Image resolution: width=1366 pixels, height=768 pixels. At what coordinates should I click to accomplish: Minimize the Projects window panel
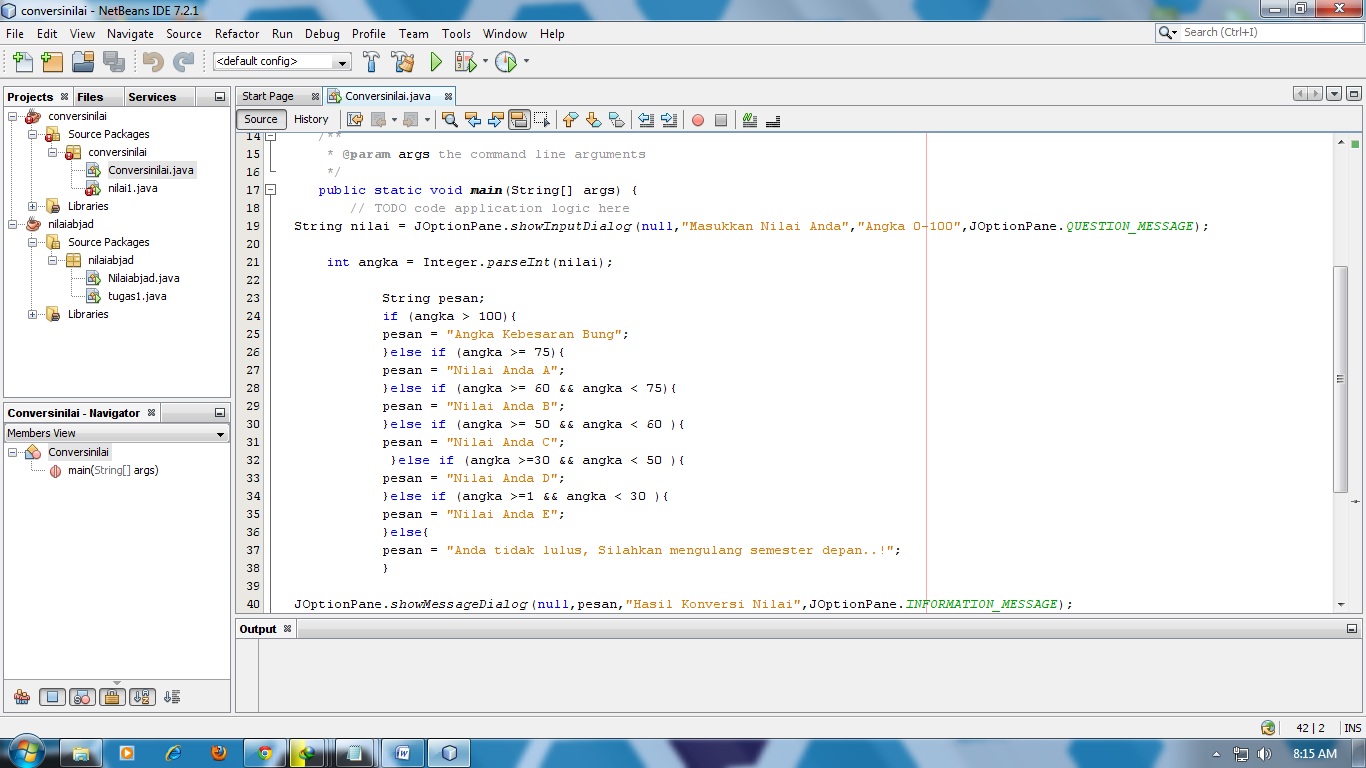[x=220, y=97]
